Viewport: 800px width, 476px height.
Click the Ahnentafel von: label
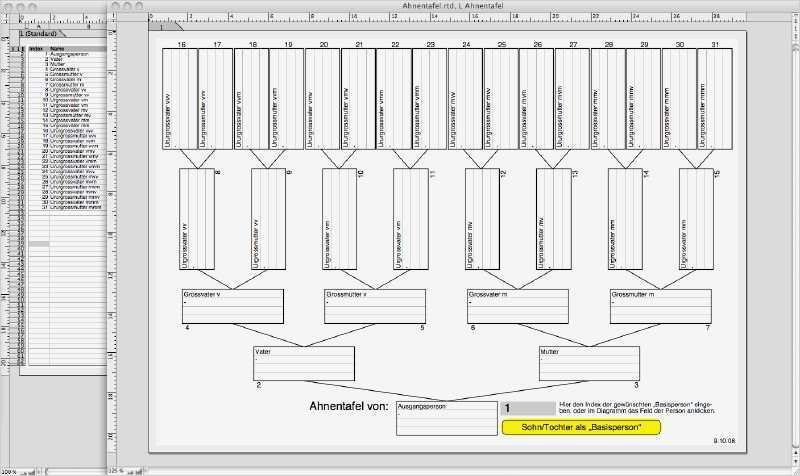(x=349, y=407)
